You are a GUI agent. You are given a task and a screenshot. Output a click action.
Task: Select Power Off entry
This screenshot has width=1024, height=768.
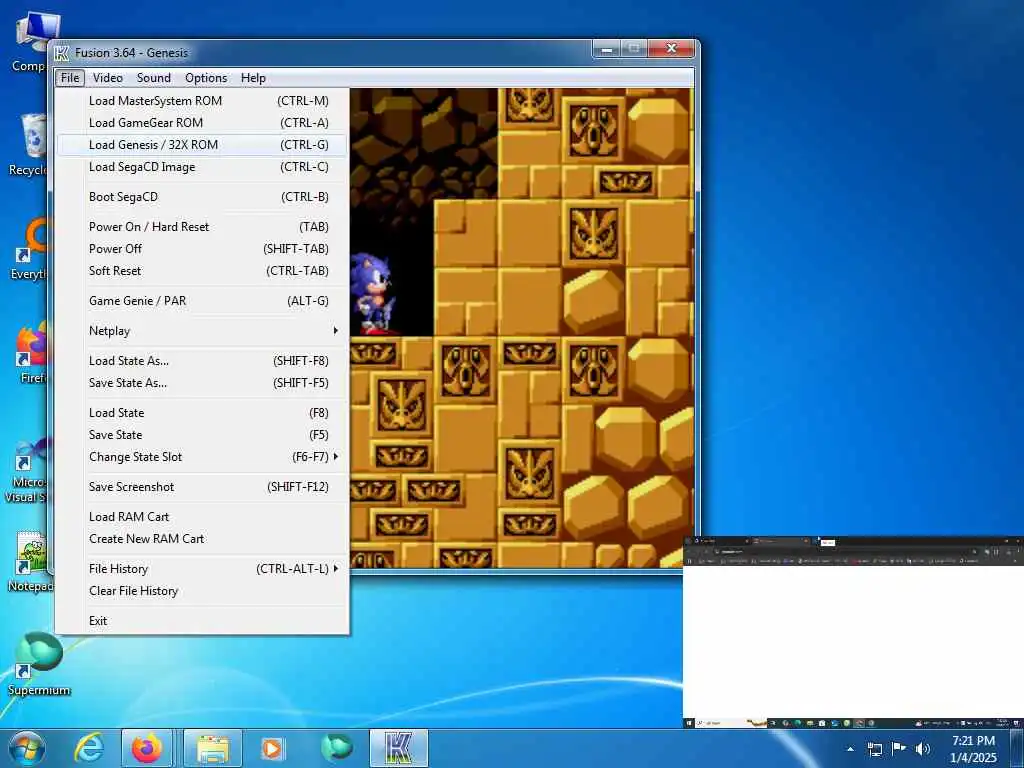click(x=202, y=249)
